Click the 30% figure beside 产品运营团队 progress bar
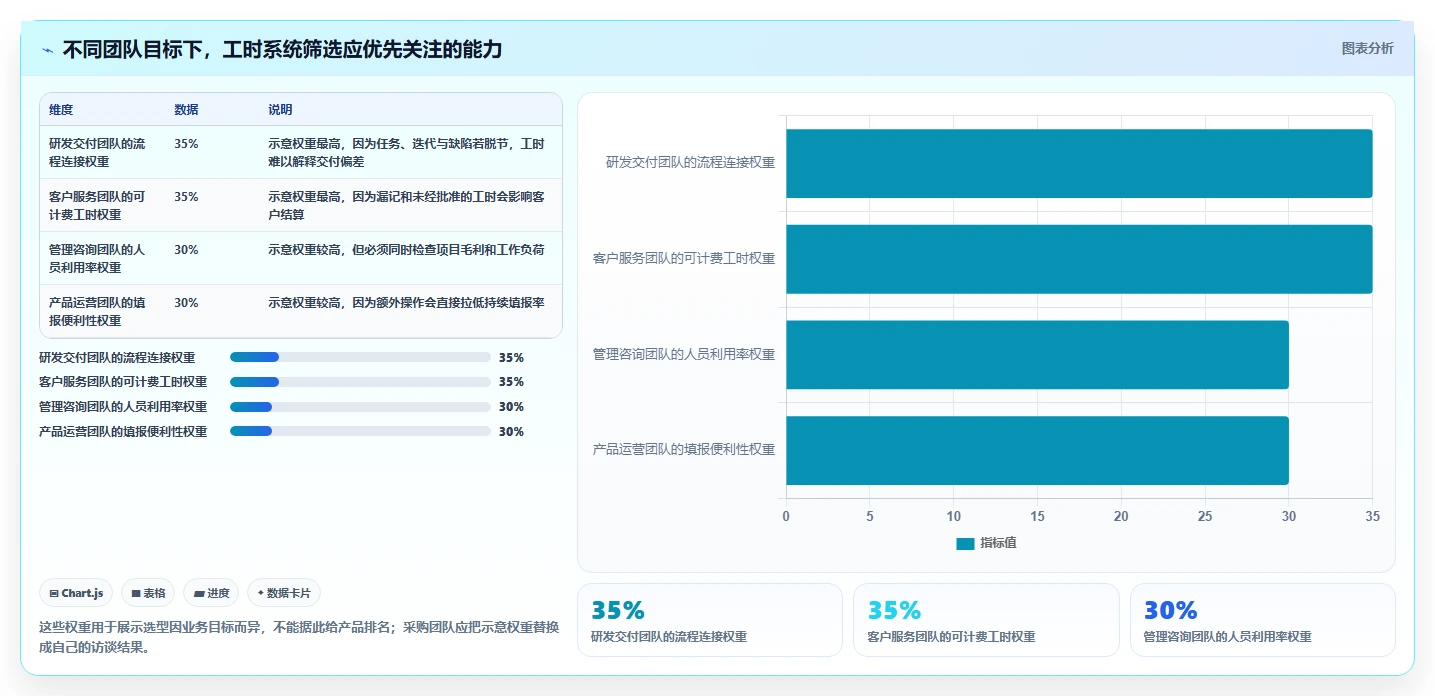 tap(511, 431)
